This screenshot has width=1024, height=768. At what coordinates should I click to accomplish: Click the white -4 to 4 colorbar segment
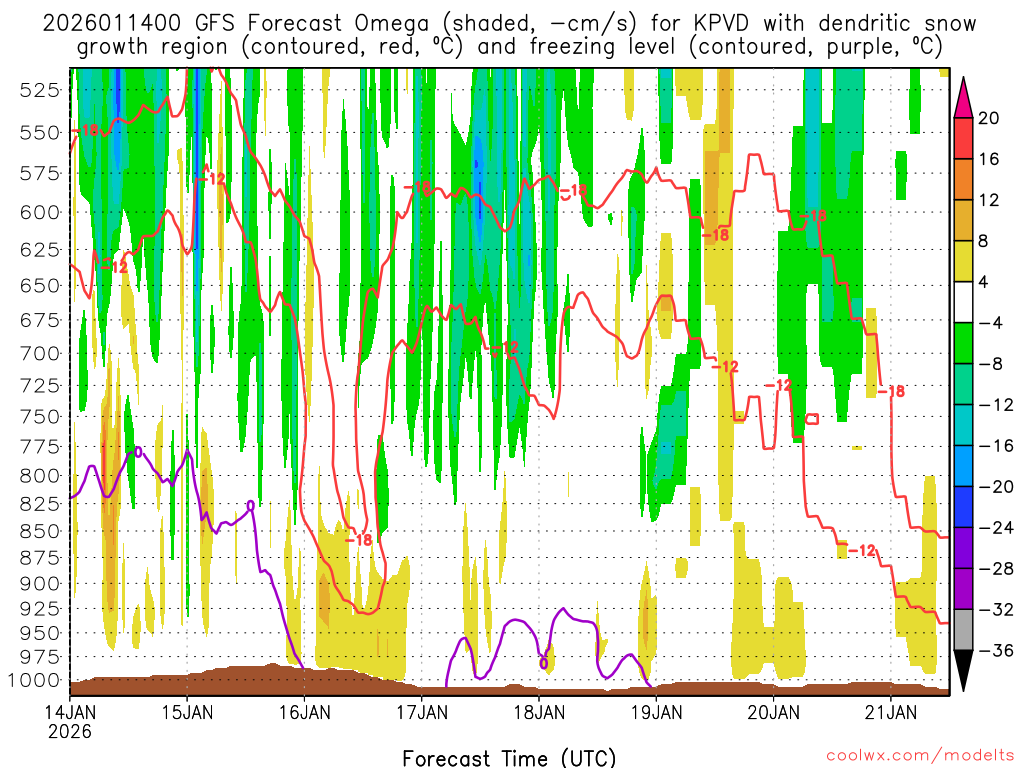point(963,302)
